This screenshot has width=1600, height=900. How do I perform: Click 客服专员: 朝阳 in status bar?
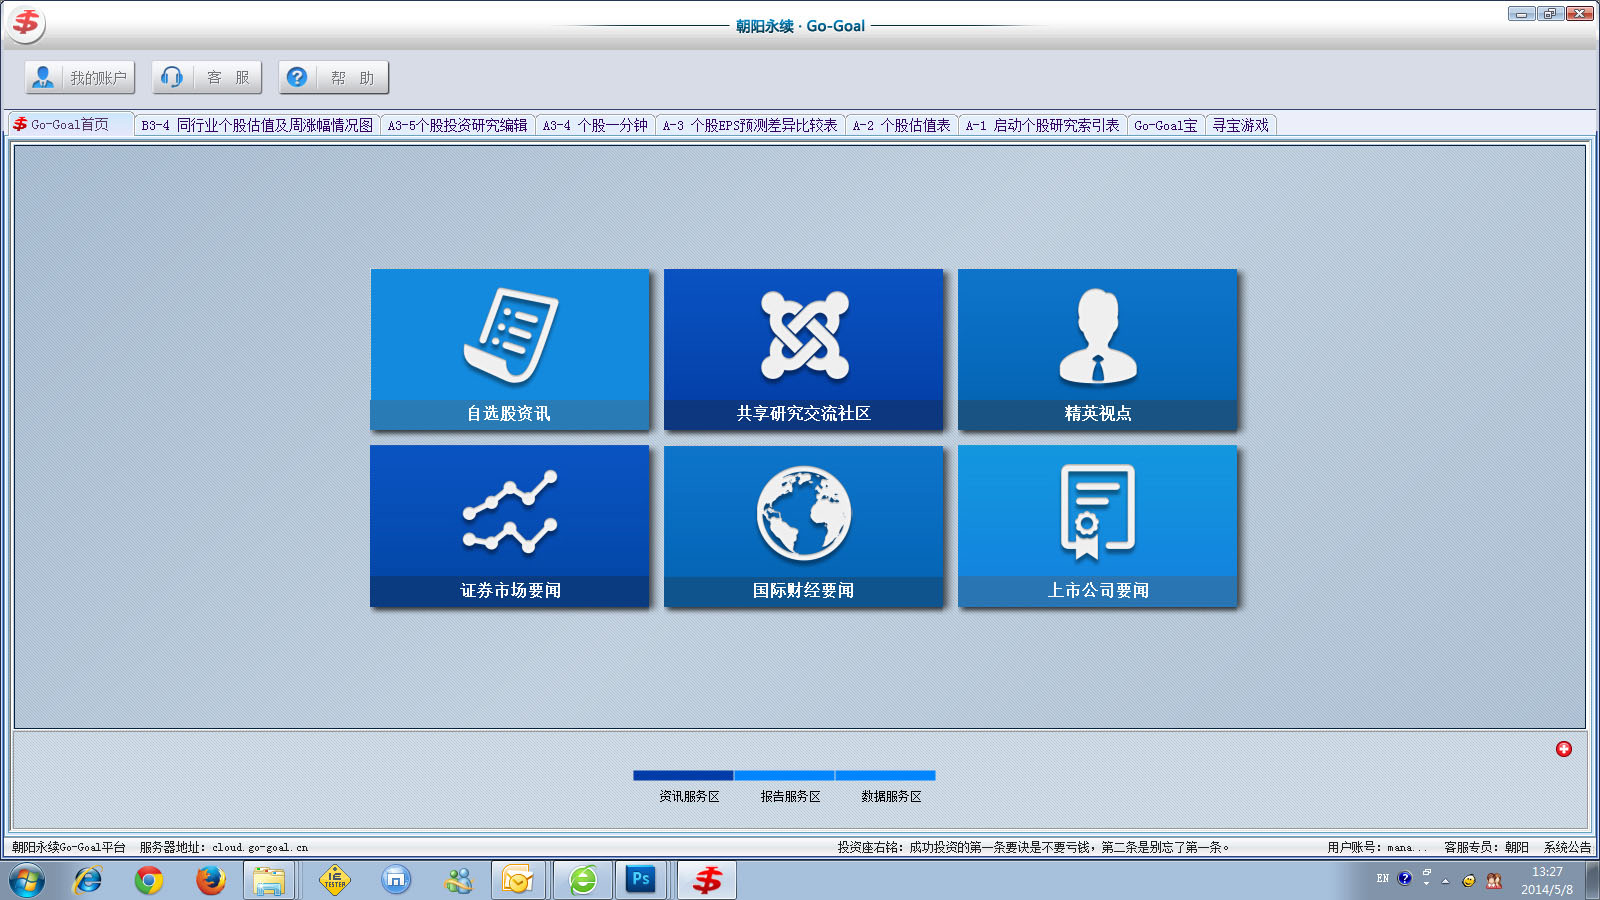[1486, 847]
